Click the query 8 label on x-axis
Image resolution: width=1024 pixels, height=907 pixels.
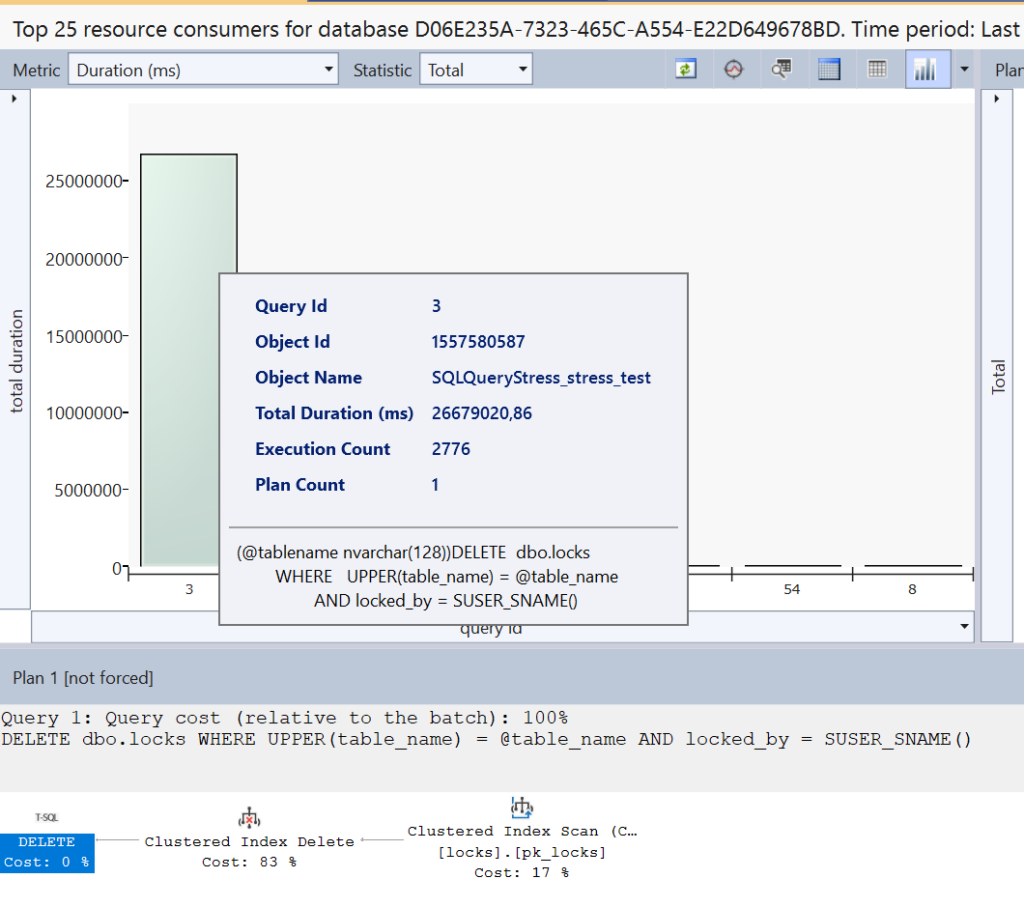point(912,590)
